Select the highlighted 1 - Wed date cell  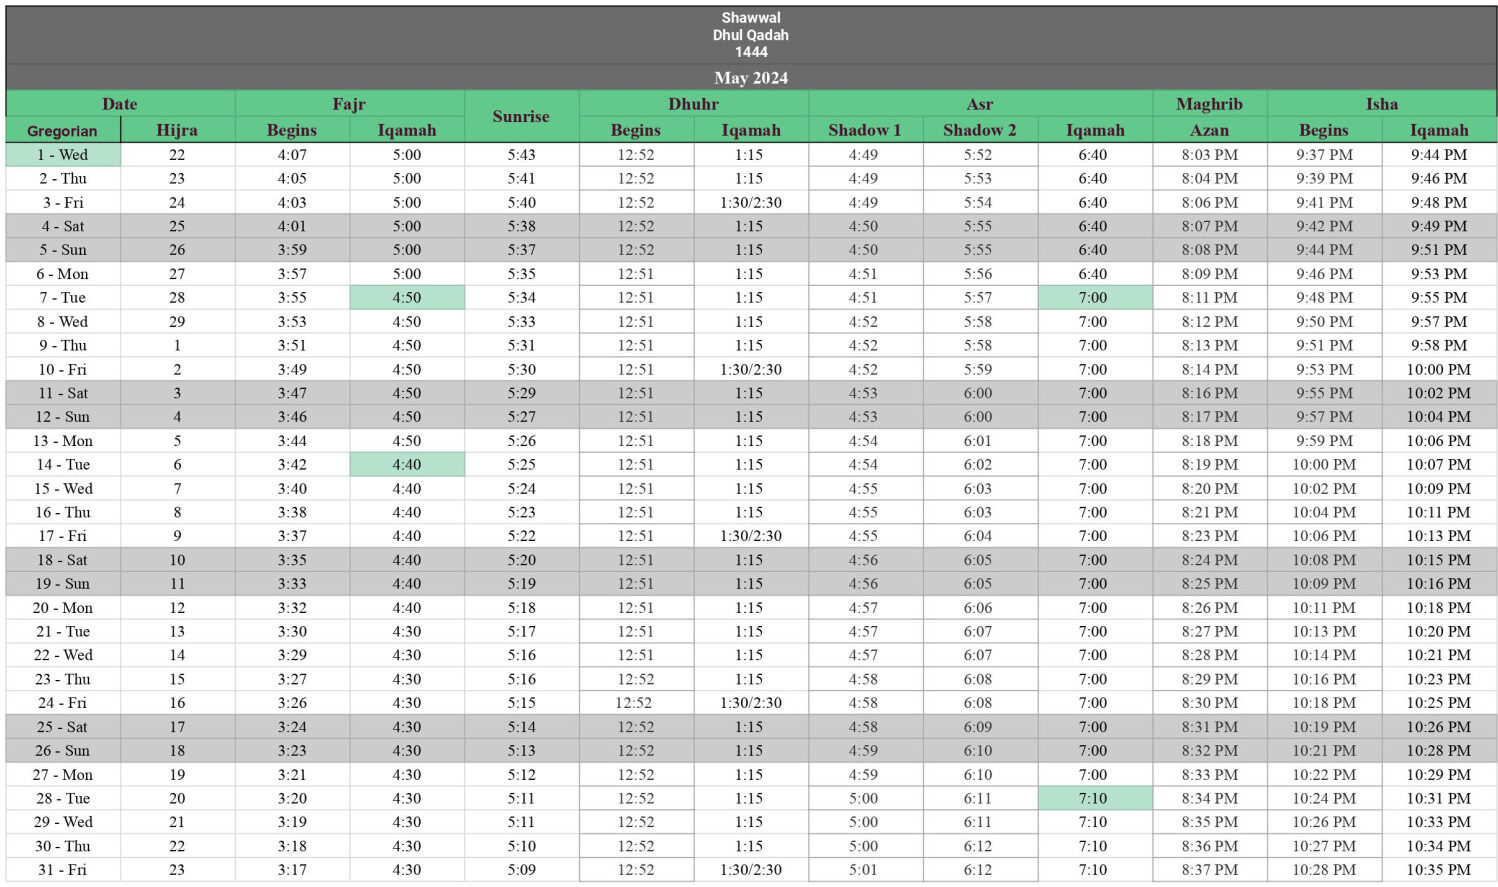[x=63, y=155]
